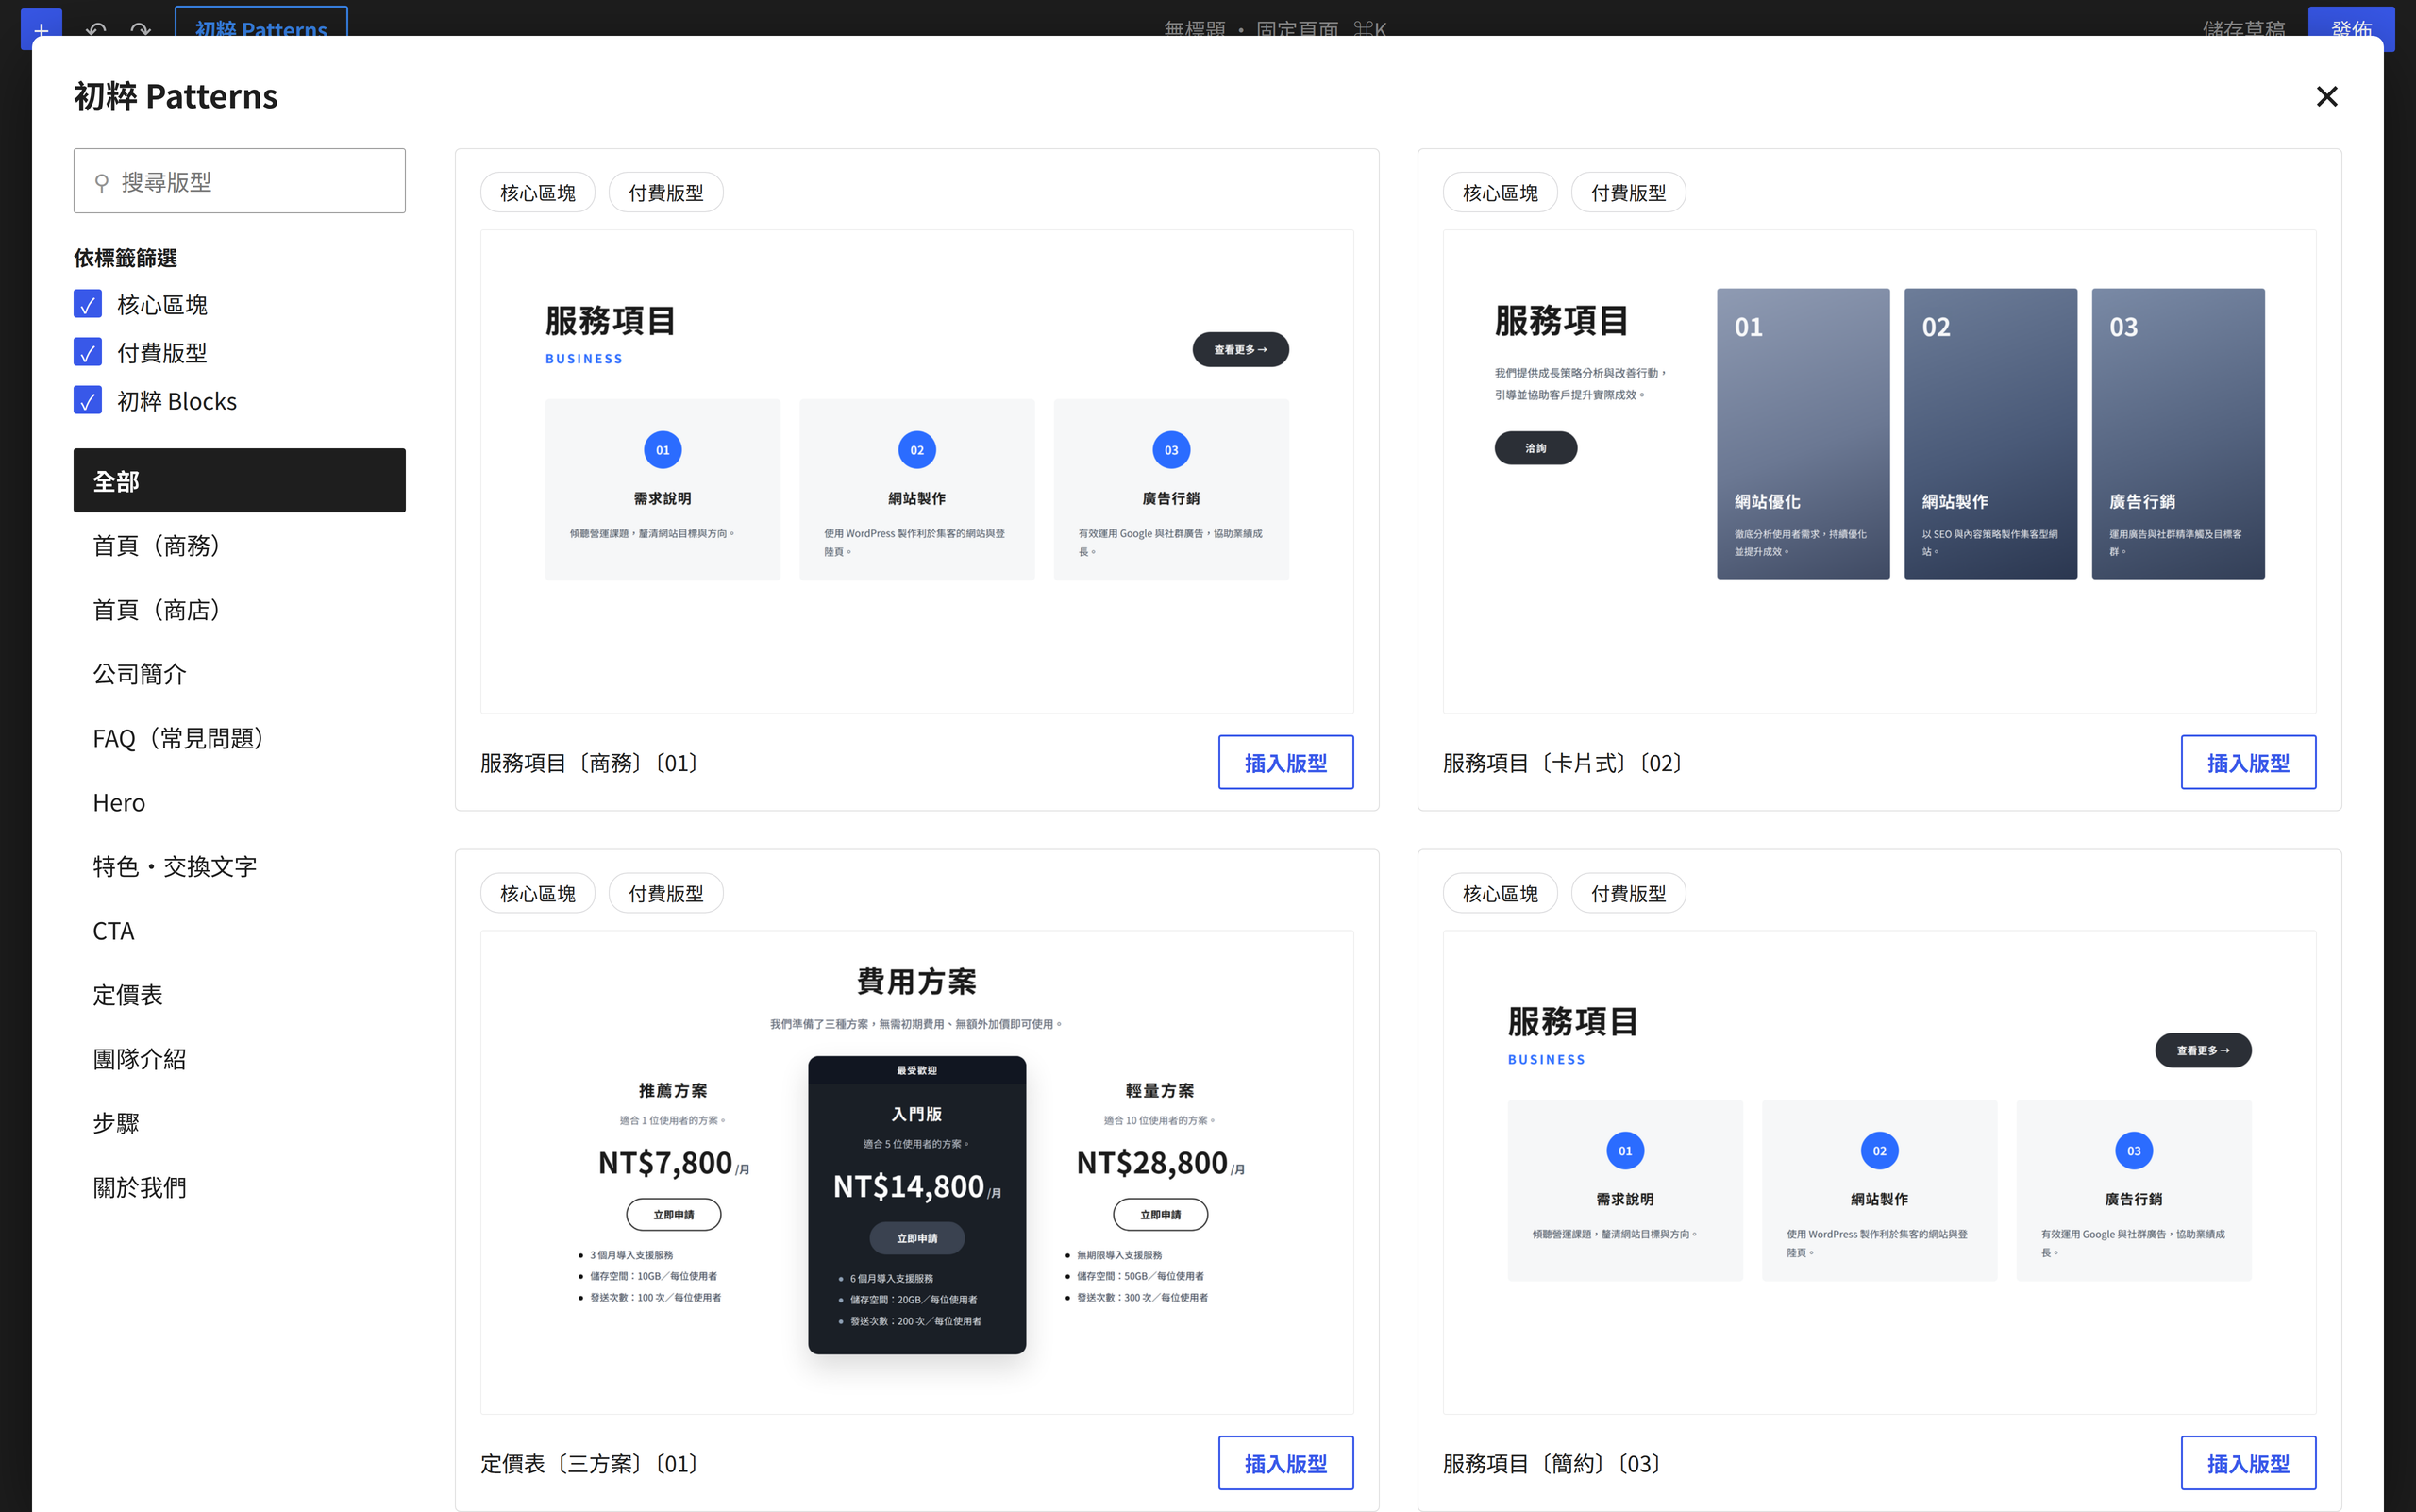
Task: Click 核心區塊 tag on 服務項目〔簡約〕card
Action: click(1500, 893)
